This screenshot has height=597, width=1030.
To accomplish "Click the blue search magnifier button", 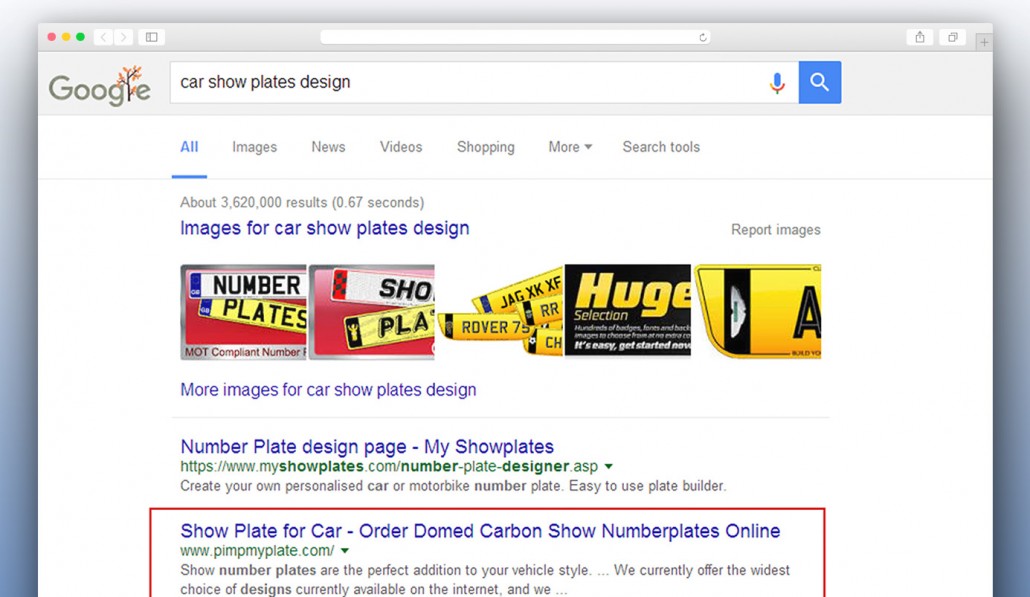I will (819, 82).
